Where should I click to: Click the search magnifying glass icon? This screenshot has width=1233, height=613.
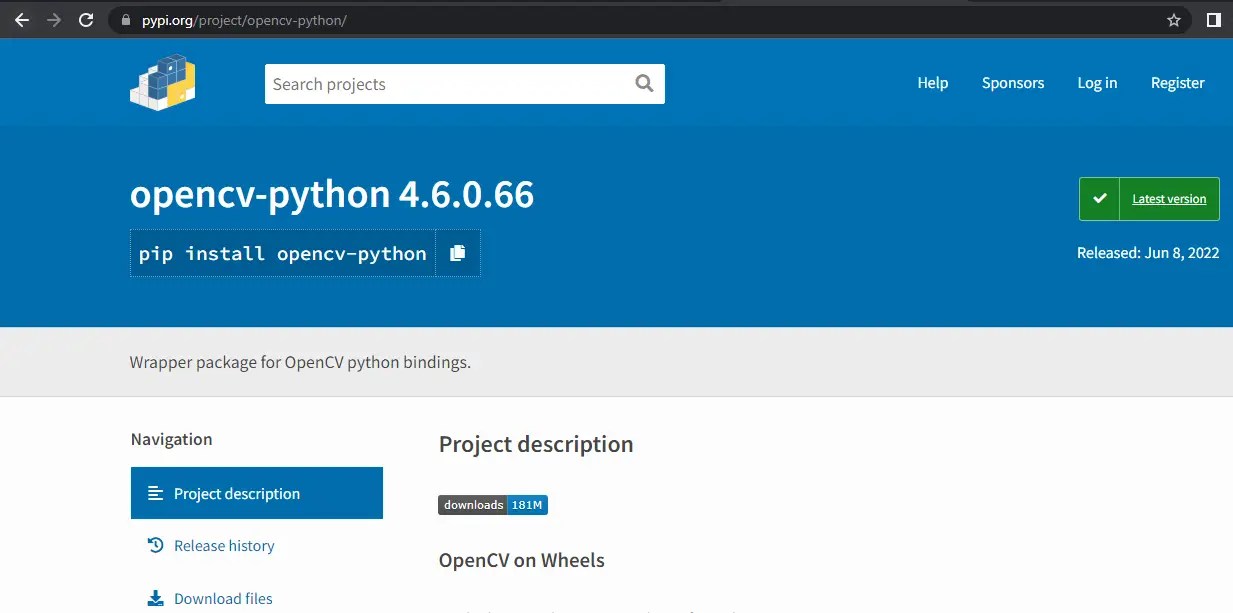[644, 84]
